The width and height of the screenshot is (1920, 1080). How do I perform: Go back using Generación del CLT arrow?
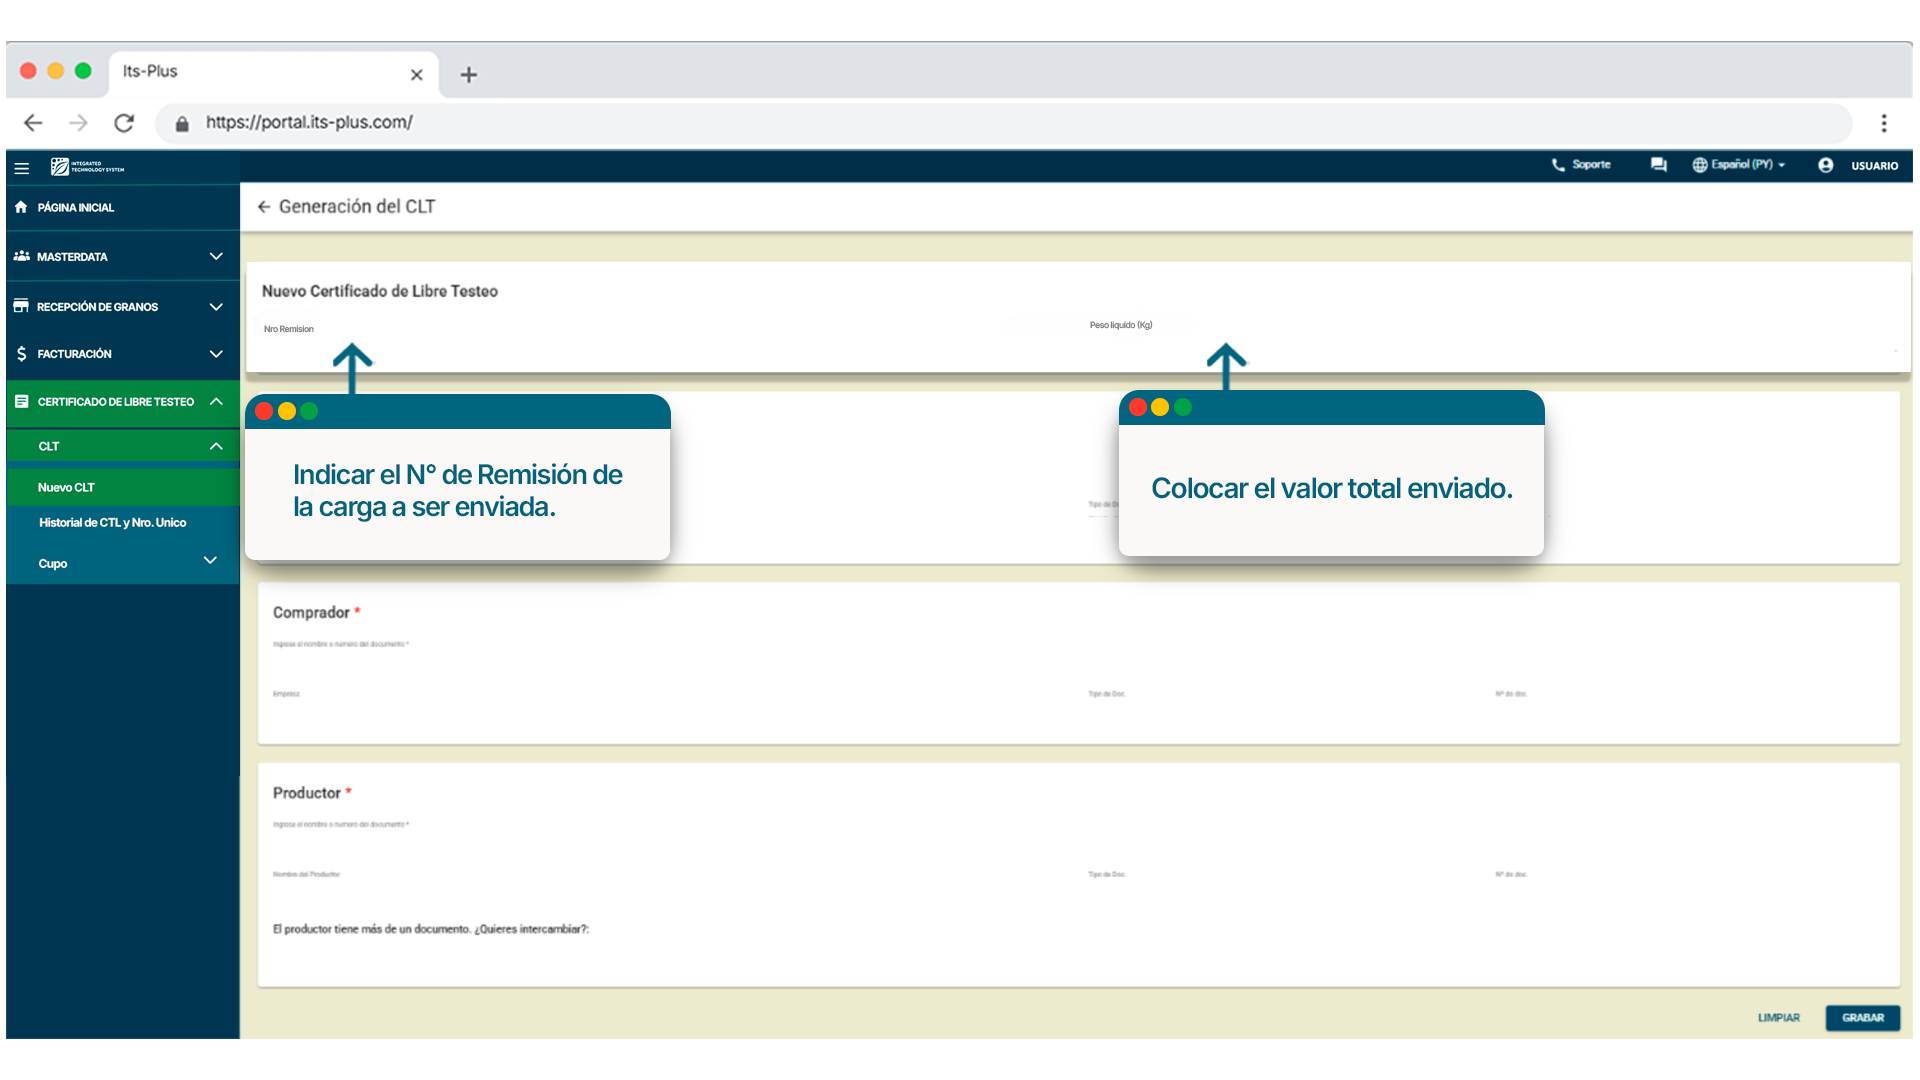pyautogui.click(x=264, y=207)
